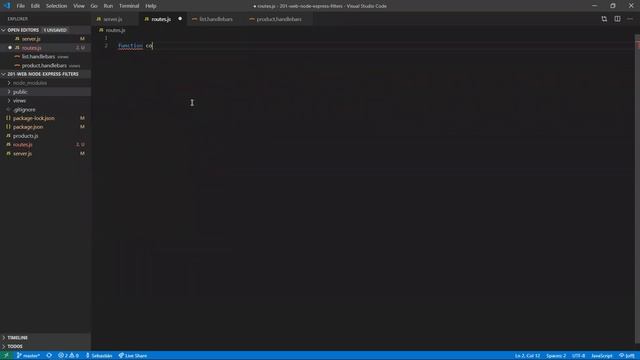
Task: Click the unsaved dot on routes.js tab
Action: coord(180,19)
